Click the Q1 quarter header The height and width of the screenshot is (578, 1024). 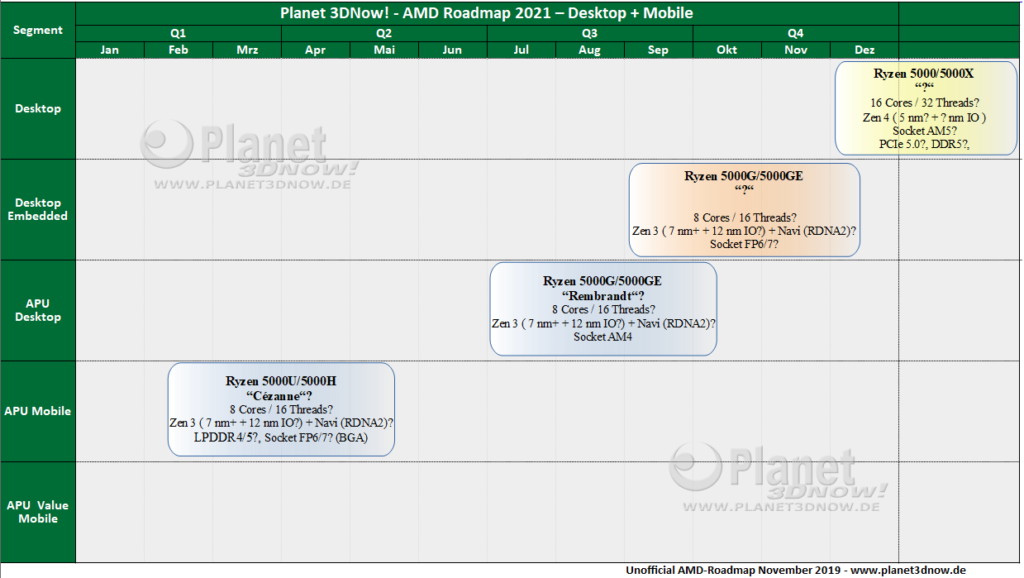click(178, 33)
